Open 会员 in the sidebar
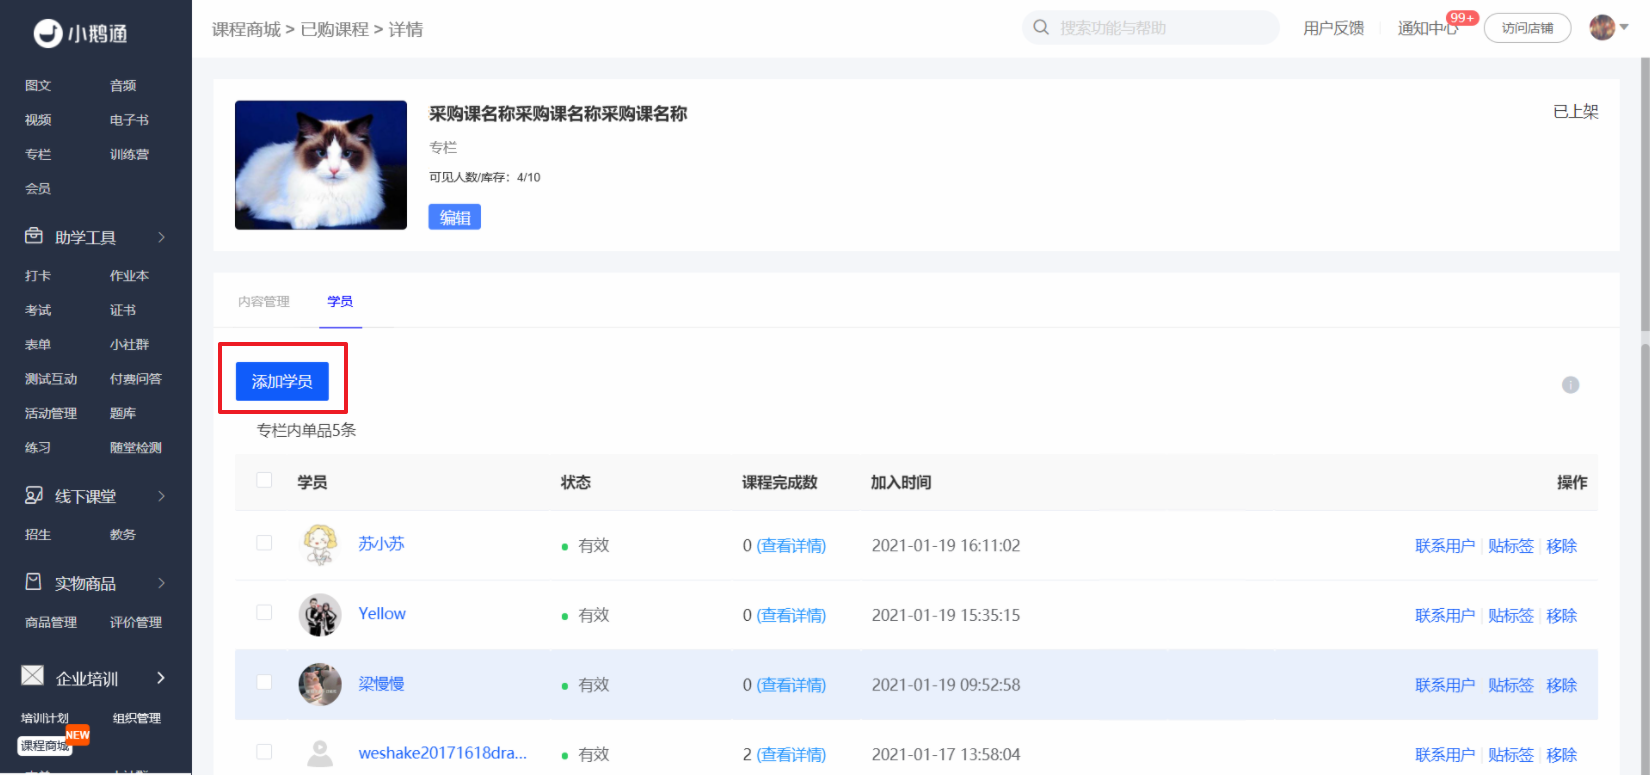 (38, 188)
